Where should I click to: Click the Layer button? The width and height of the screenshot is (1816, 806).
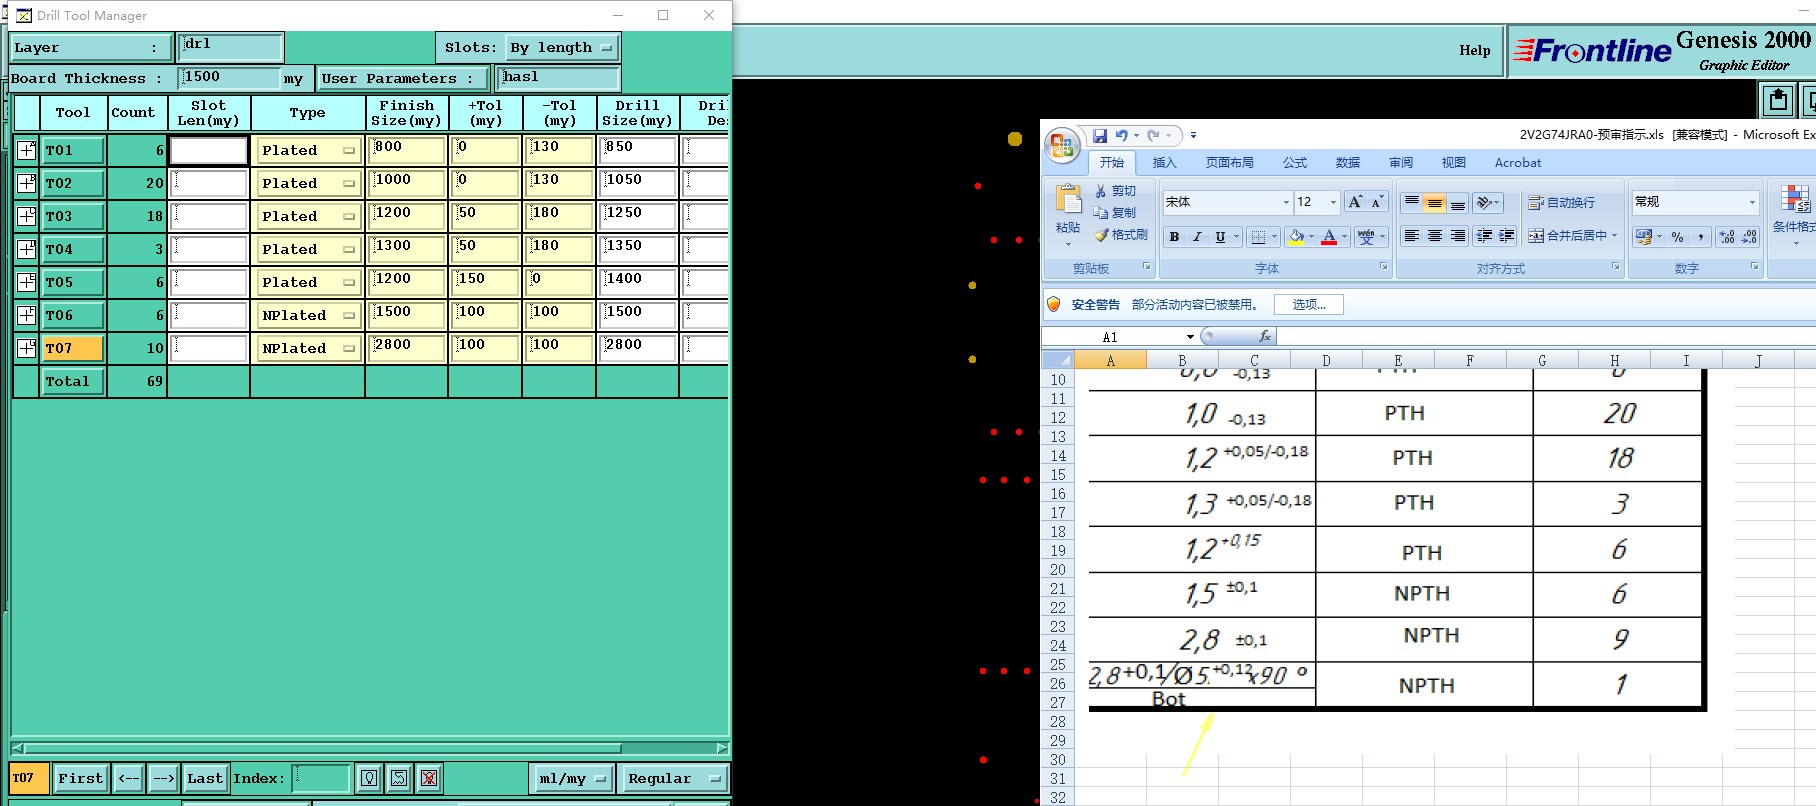[91, 47]
